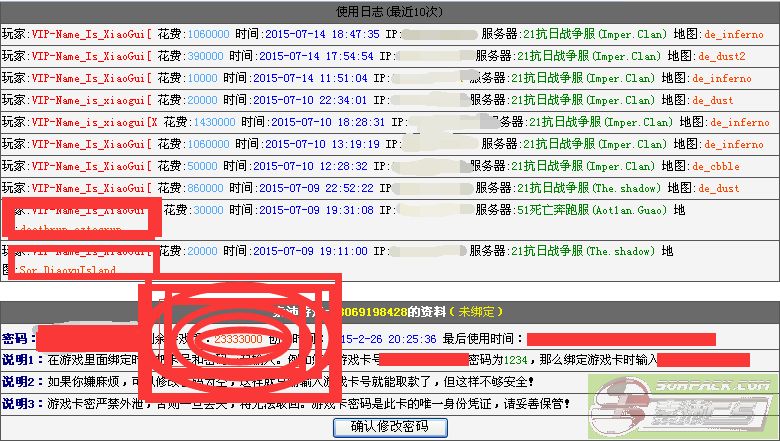Image resolution: width=780 pixels, height=441 pixels.
Task: Click the 使用日志(最近10次) table header
Action: (389, 12)
